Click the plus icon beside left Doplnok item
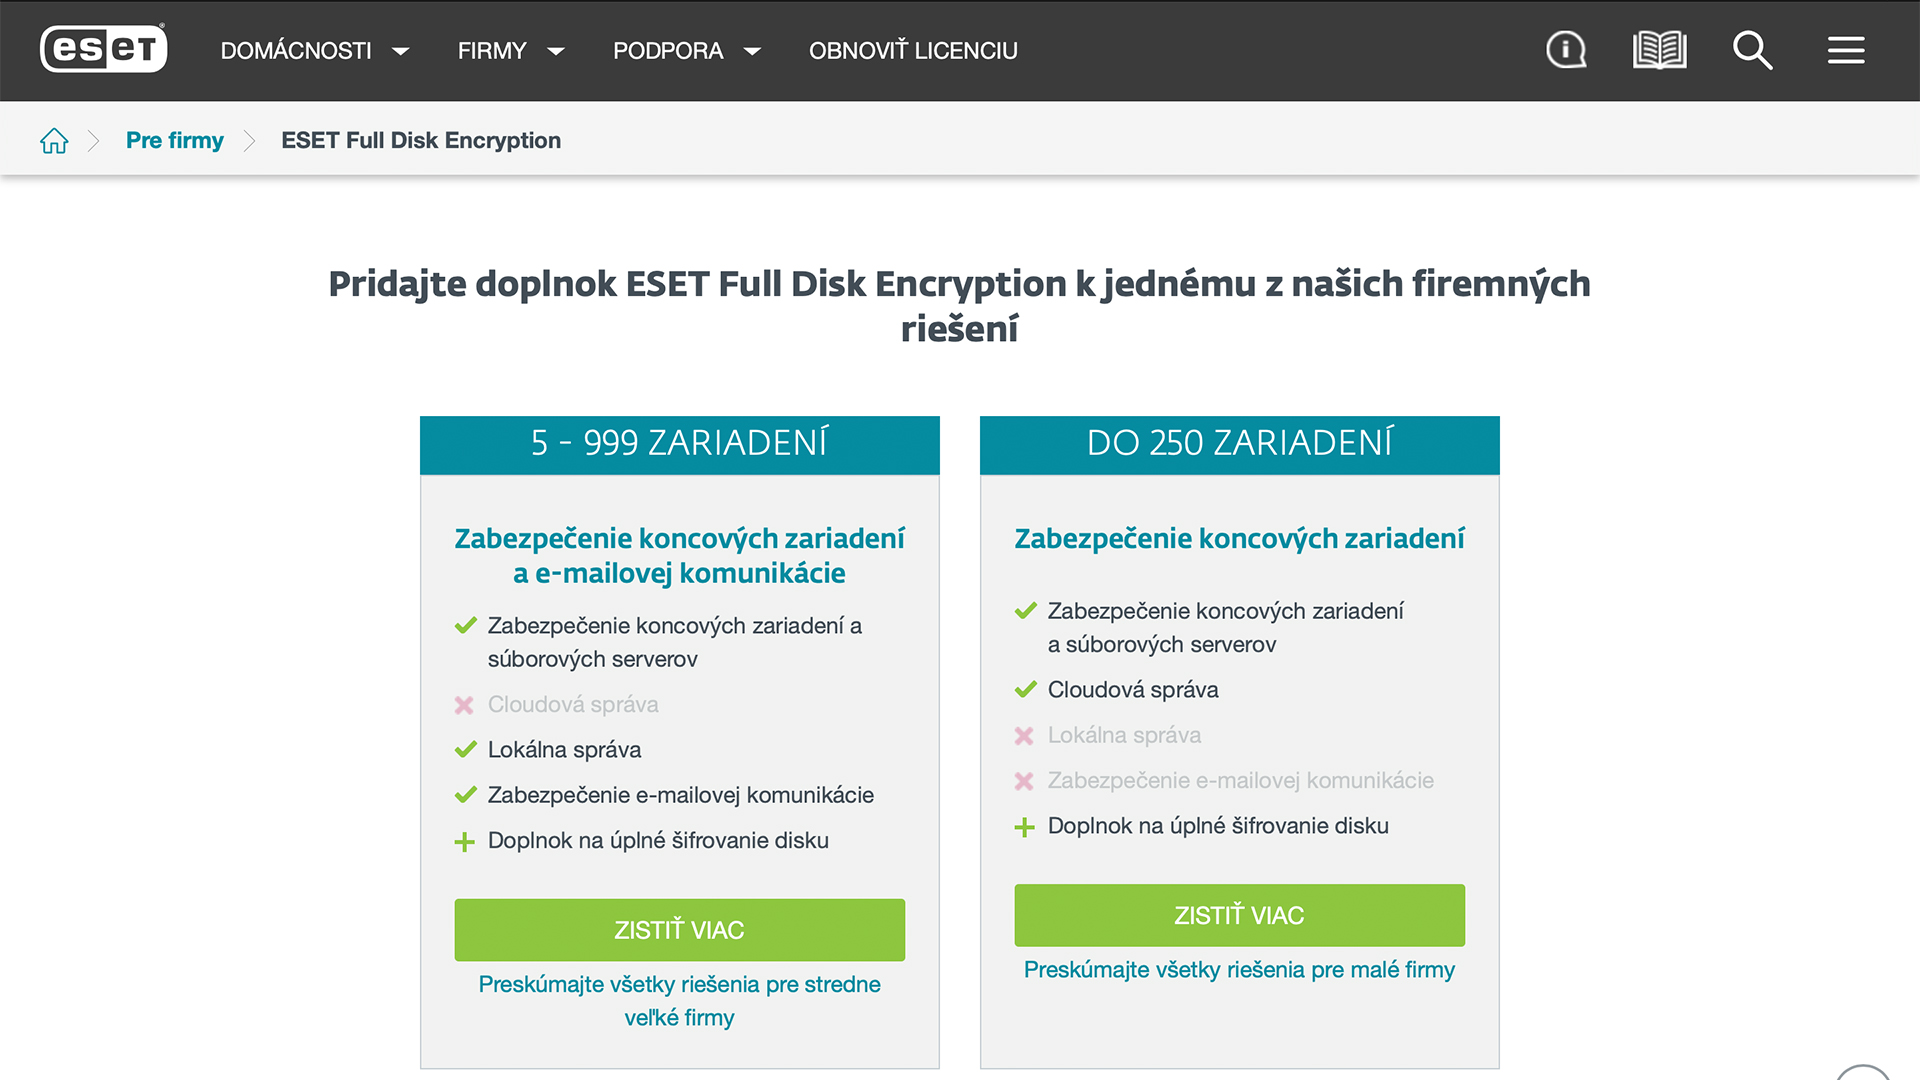 coord(465,842)
